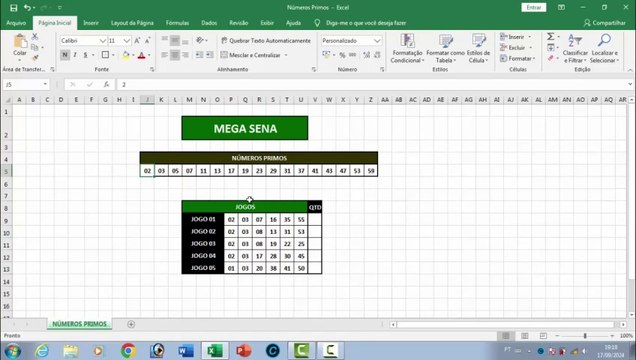Screen dimensions: 636x360
Task: Open the font size 11 dropdown
Action: [x=127, y=41]
